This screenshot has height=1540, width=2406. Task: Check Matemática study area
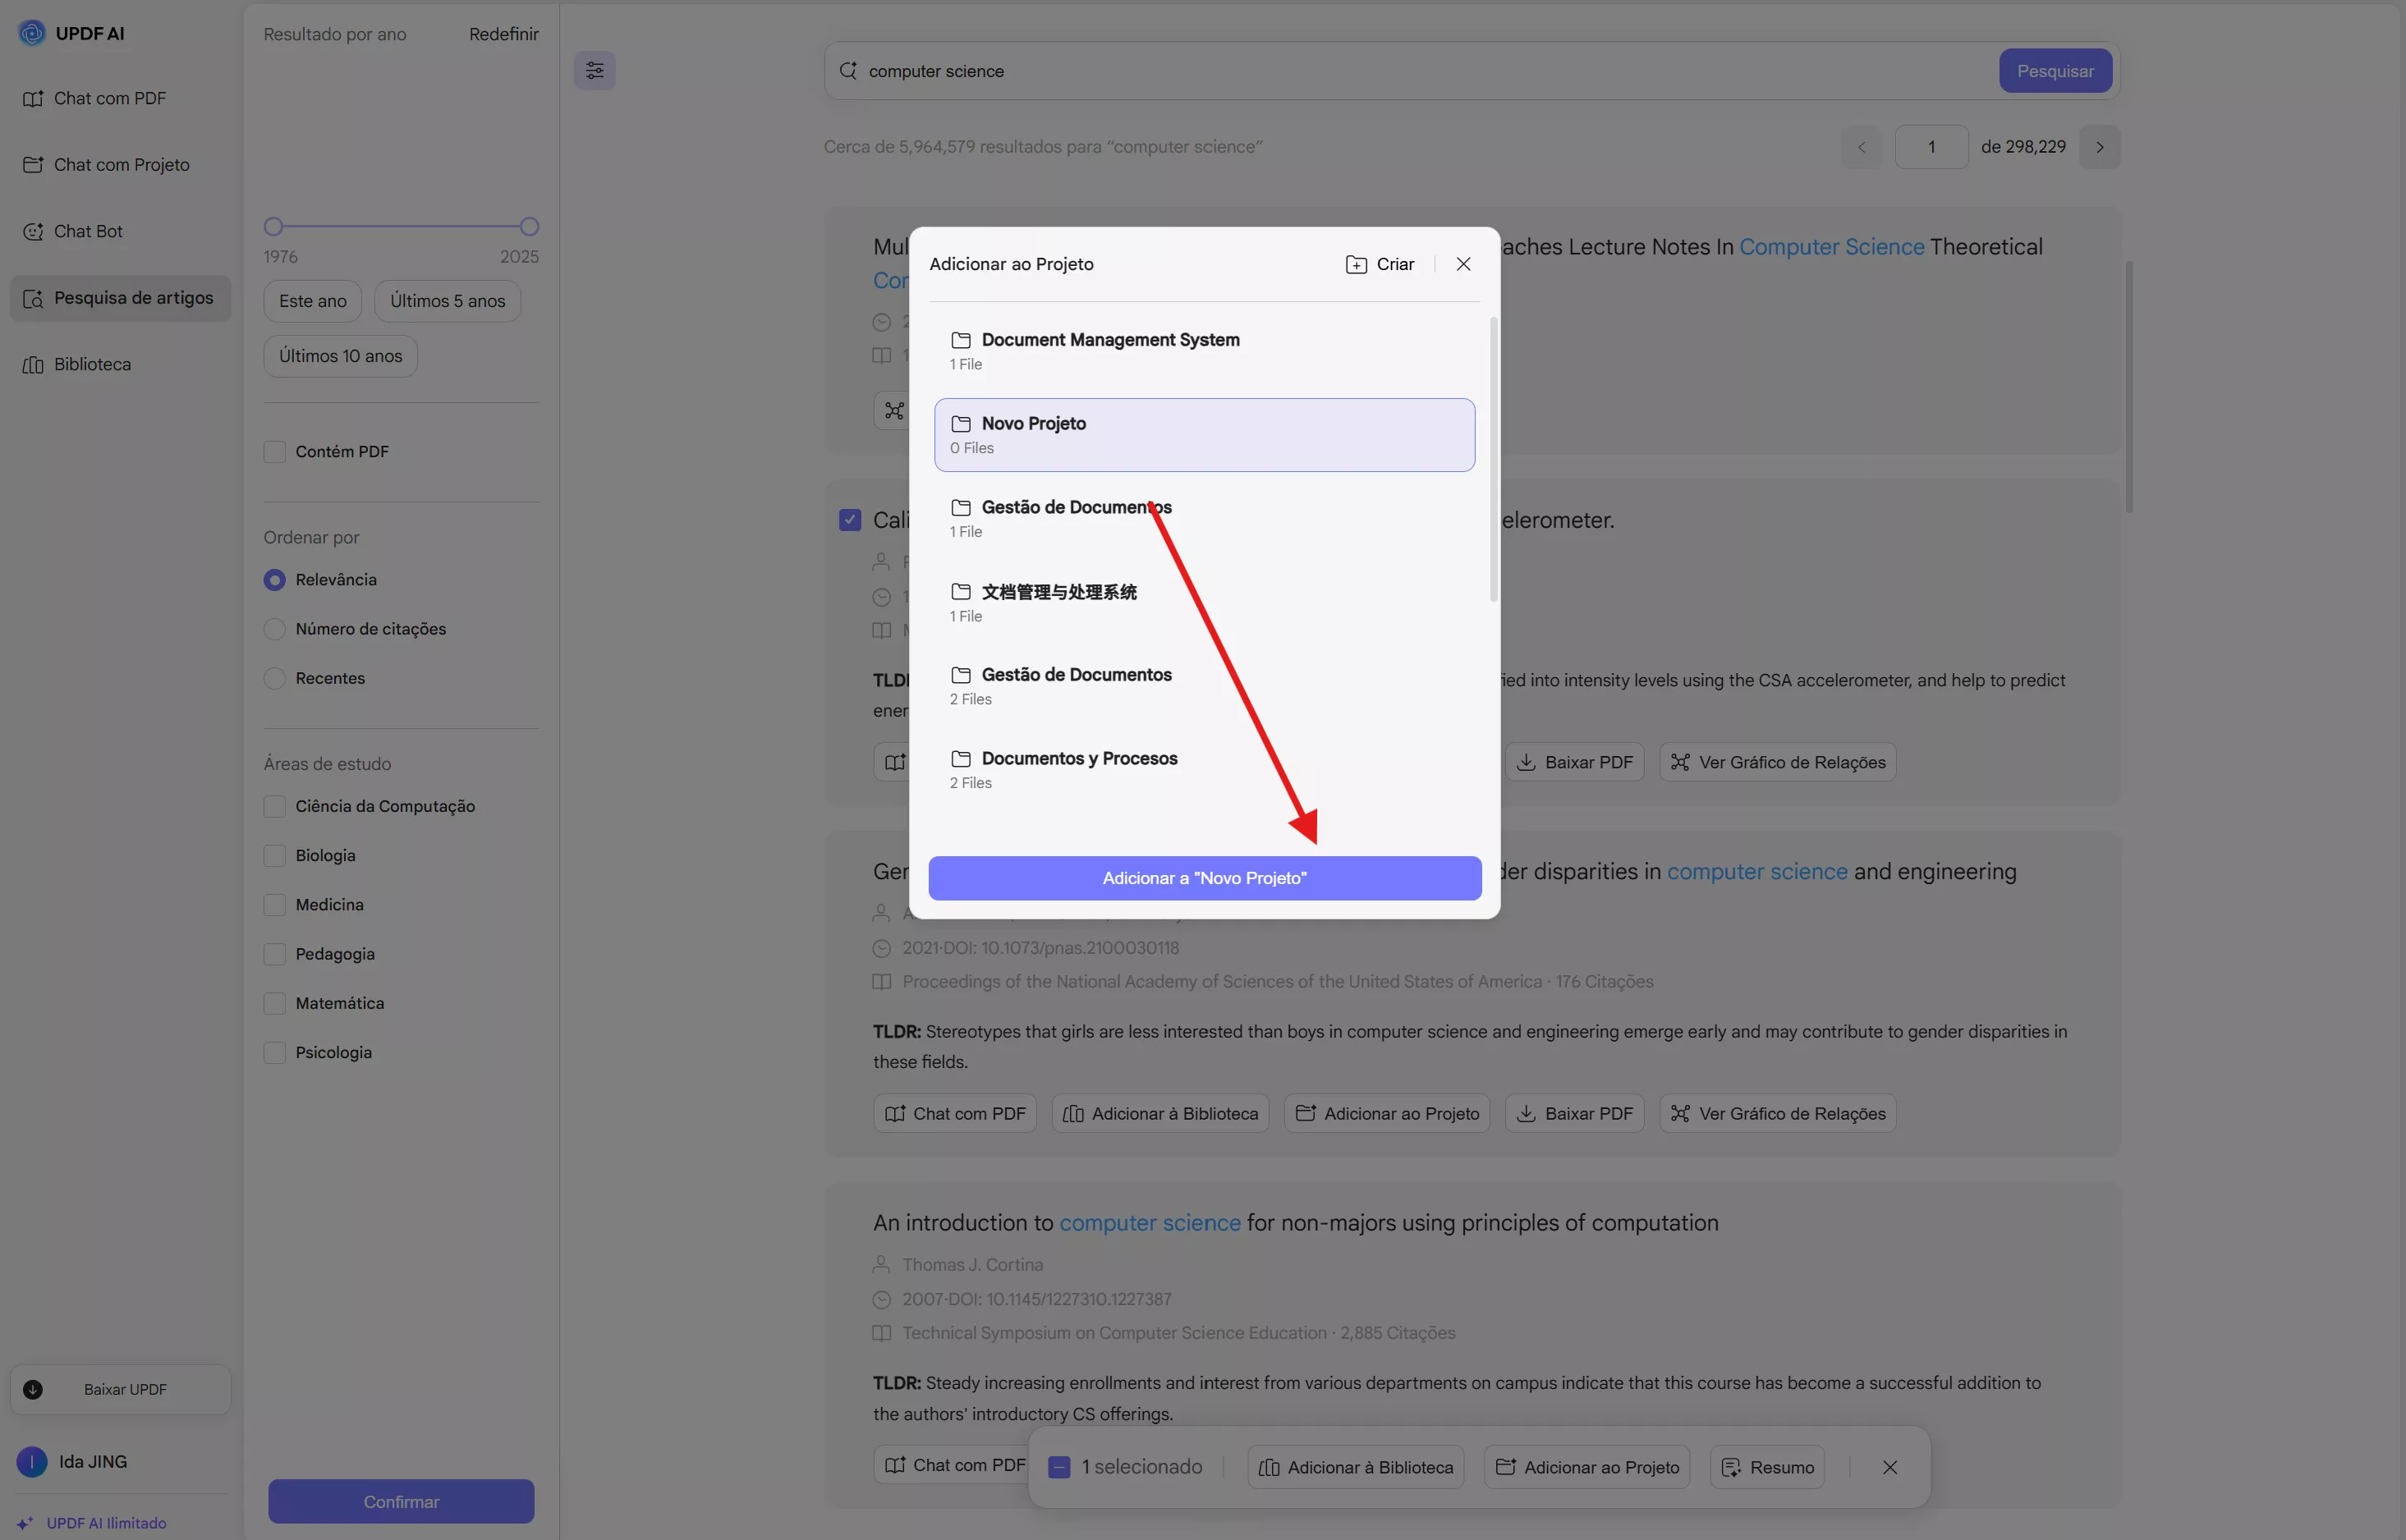274,1003
